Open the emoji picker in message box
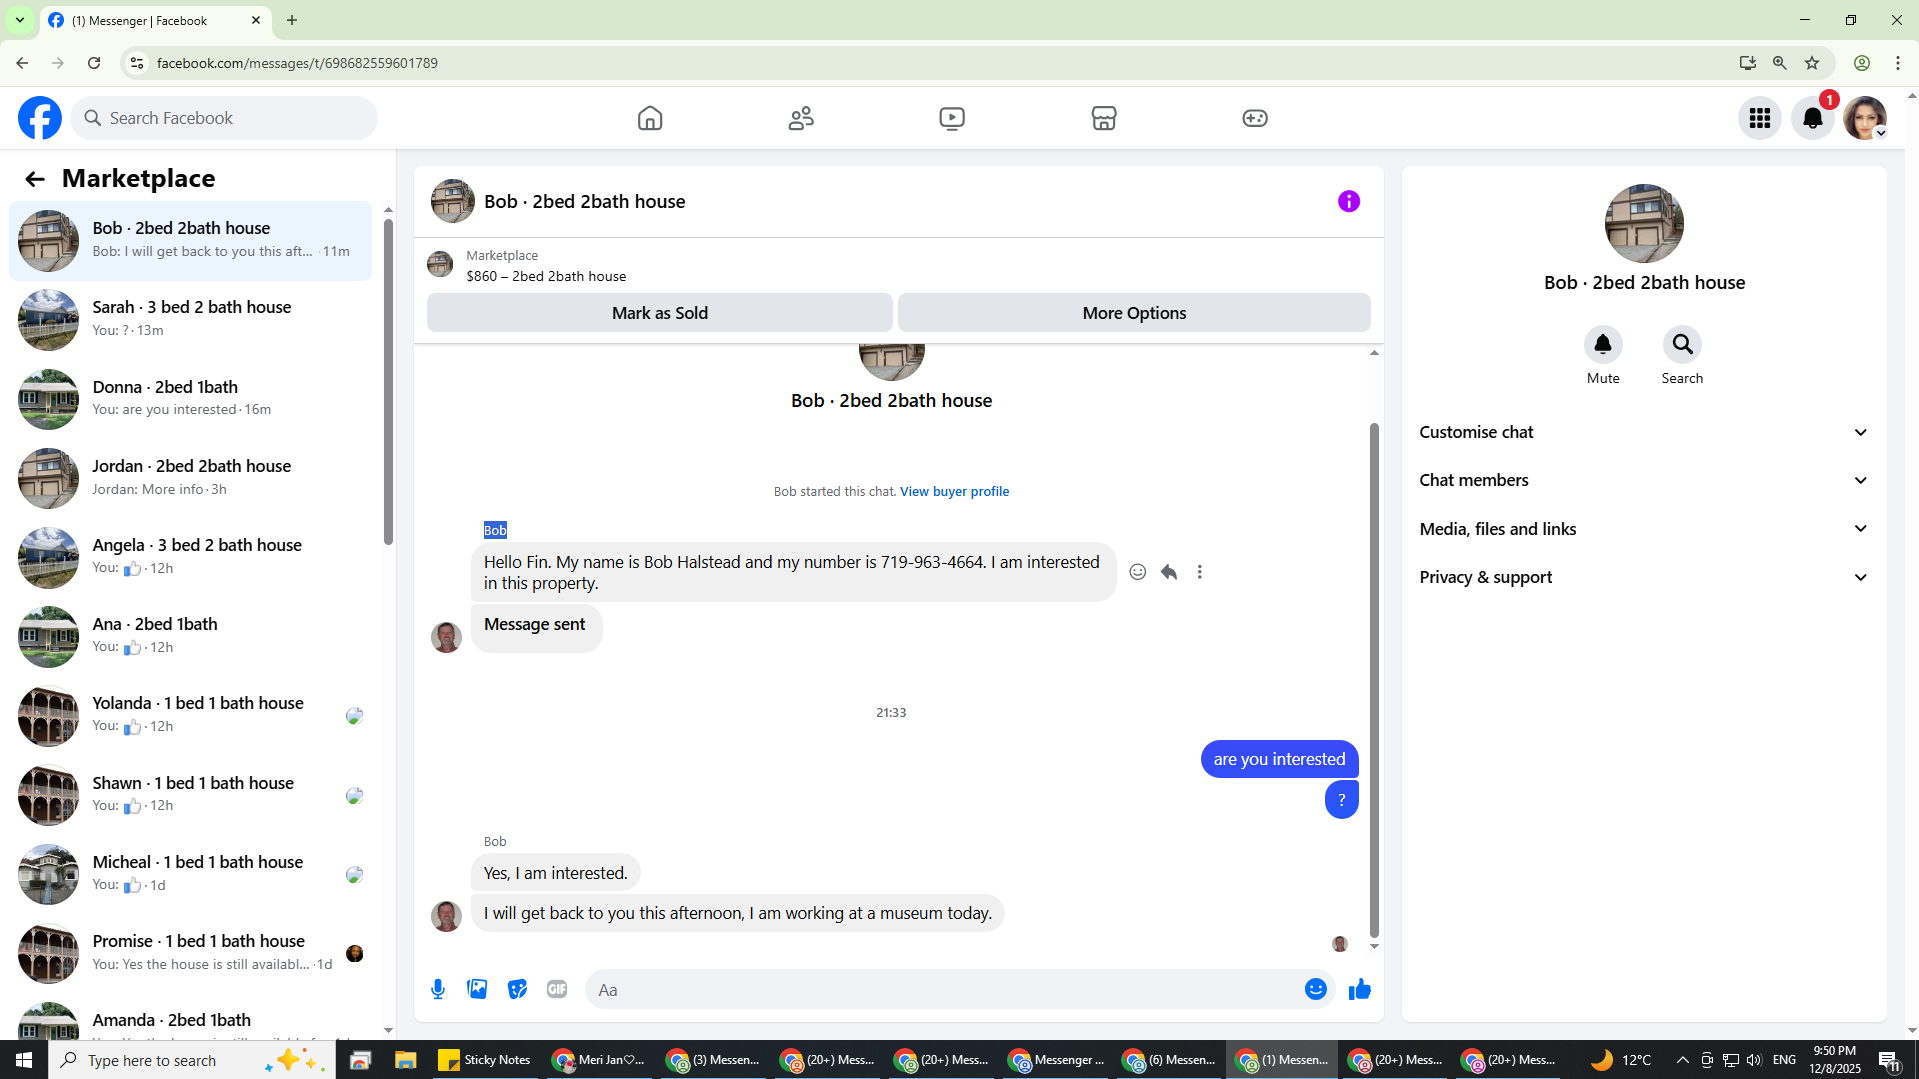 pyautogui.click(x=1316, y=990)
